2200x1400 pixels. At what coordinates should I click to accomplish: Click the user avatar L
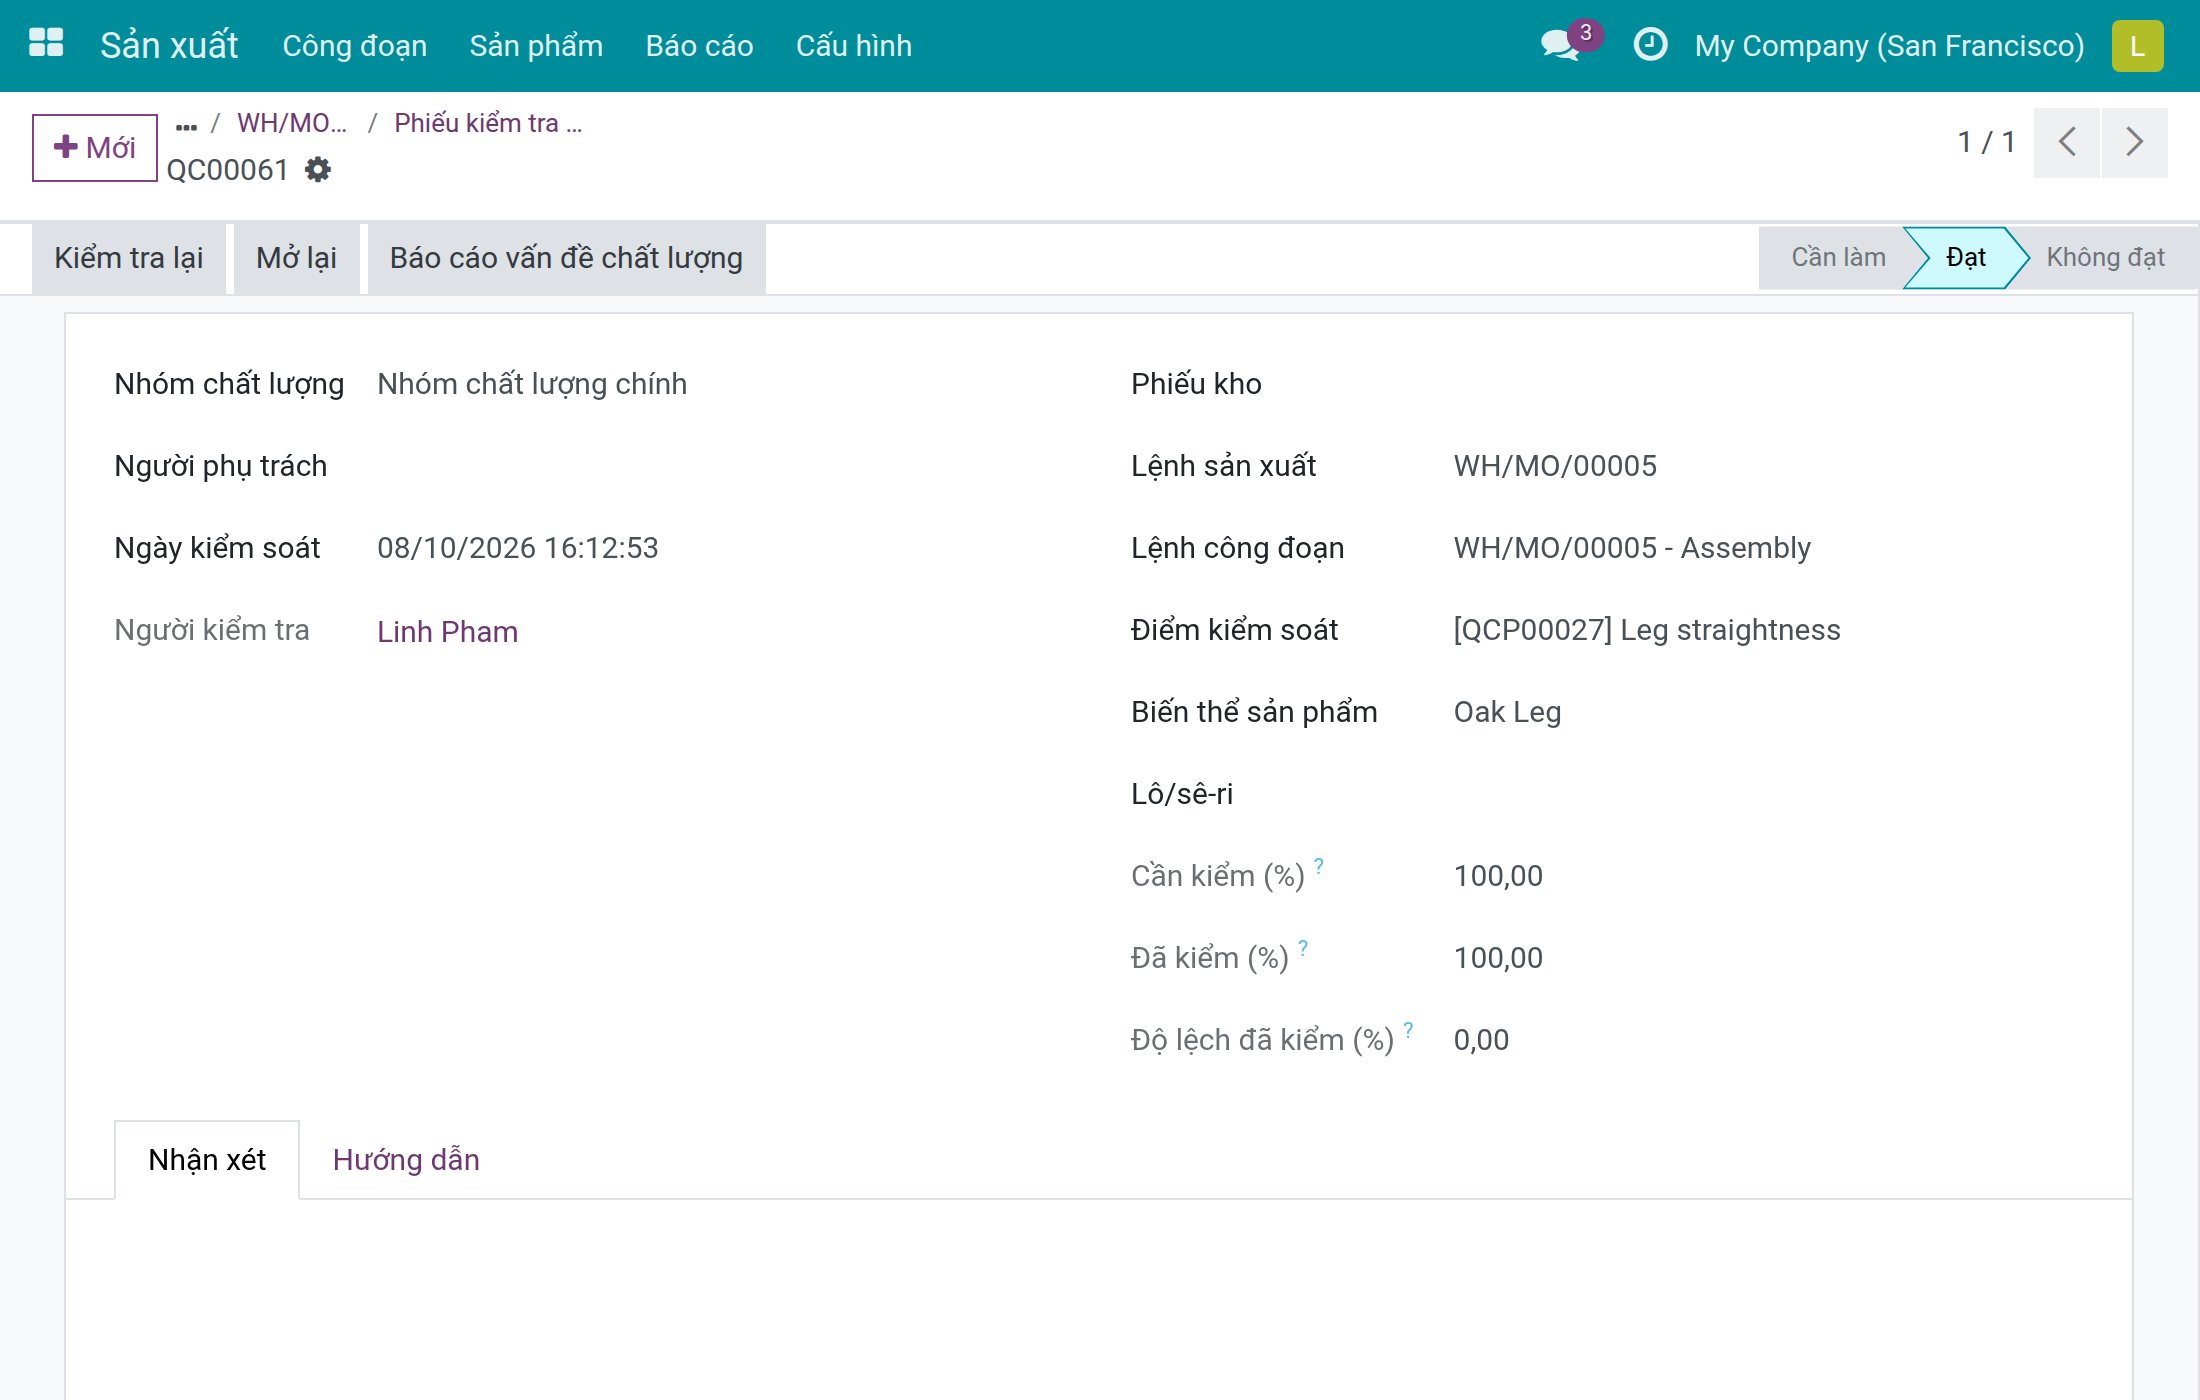coord(2137,46)
